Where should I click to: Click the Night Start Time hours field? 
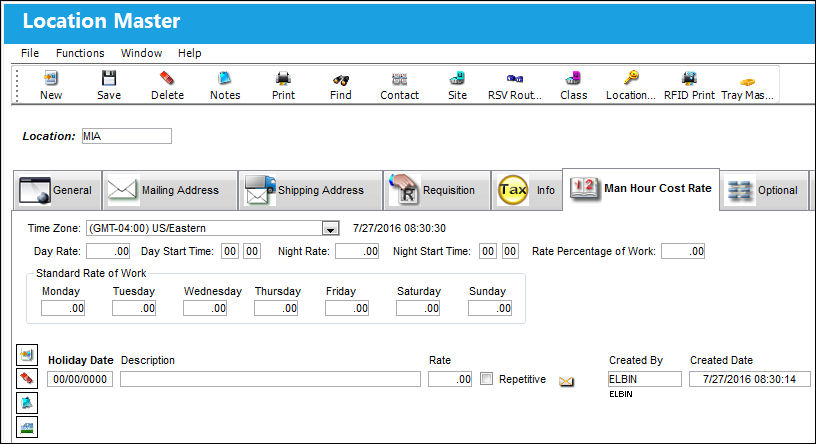coord(488,251)
